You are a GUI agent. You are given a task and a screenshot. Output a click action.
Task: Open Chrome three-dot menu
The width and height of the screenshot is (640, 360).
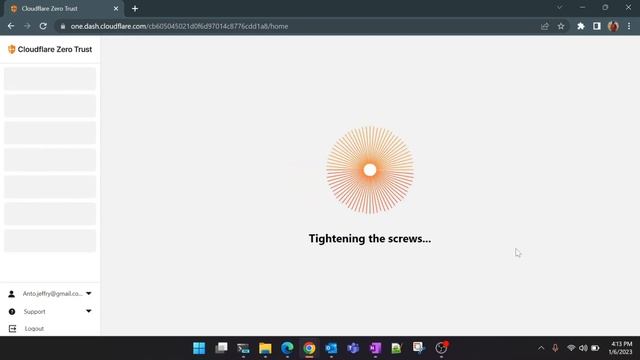[629, 26]
